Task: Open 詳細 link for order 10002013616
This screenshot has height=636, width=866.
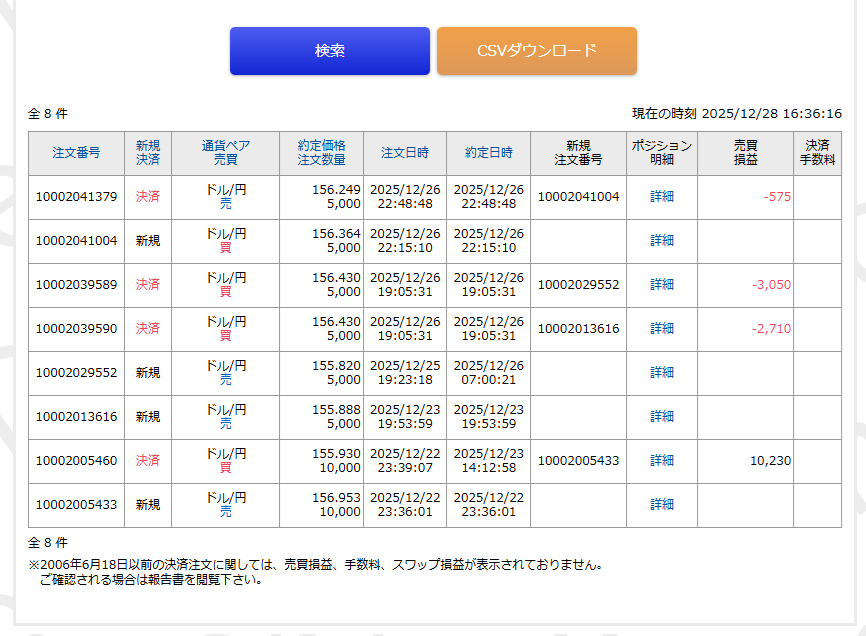Action: [662, 417]
